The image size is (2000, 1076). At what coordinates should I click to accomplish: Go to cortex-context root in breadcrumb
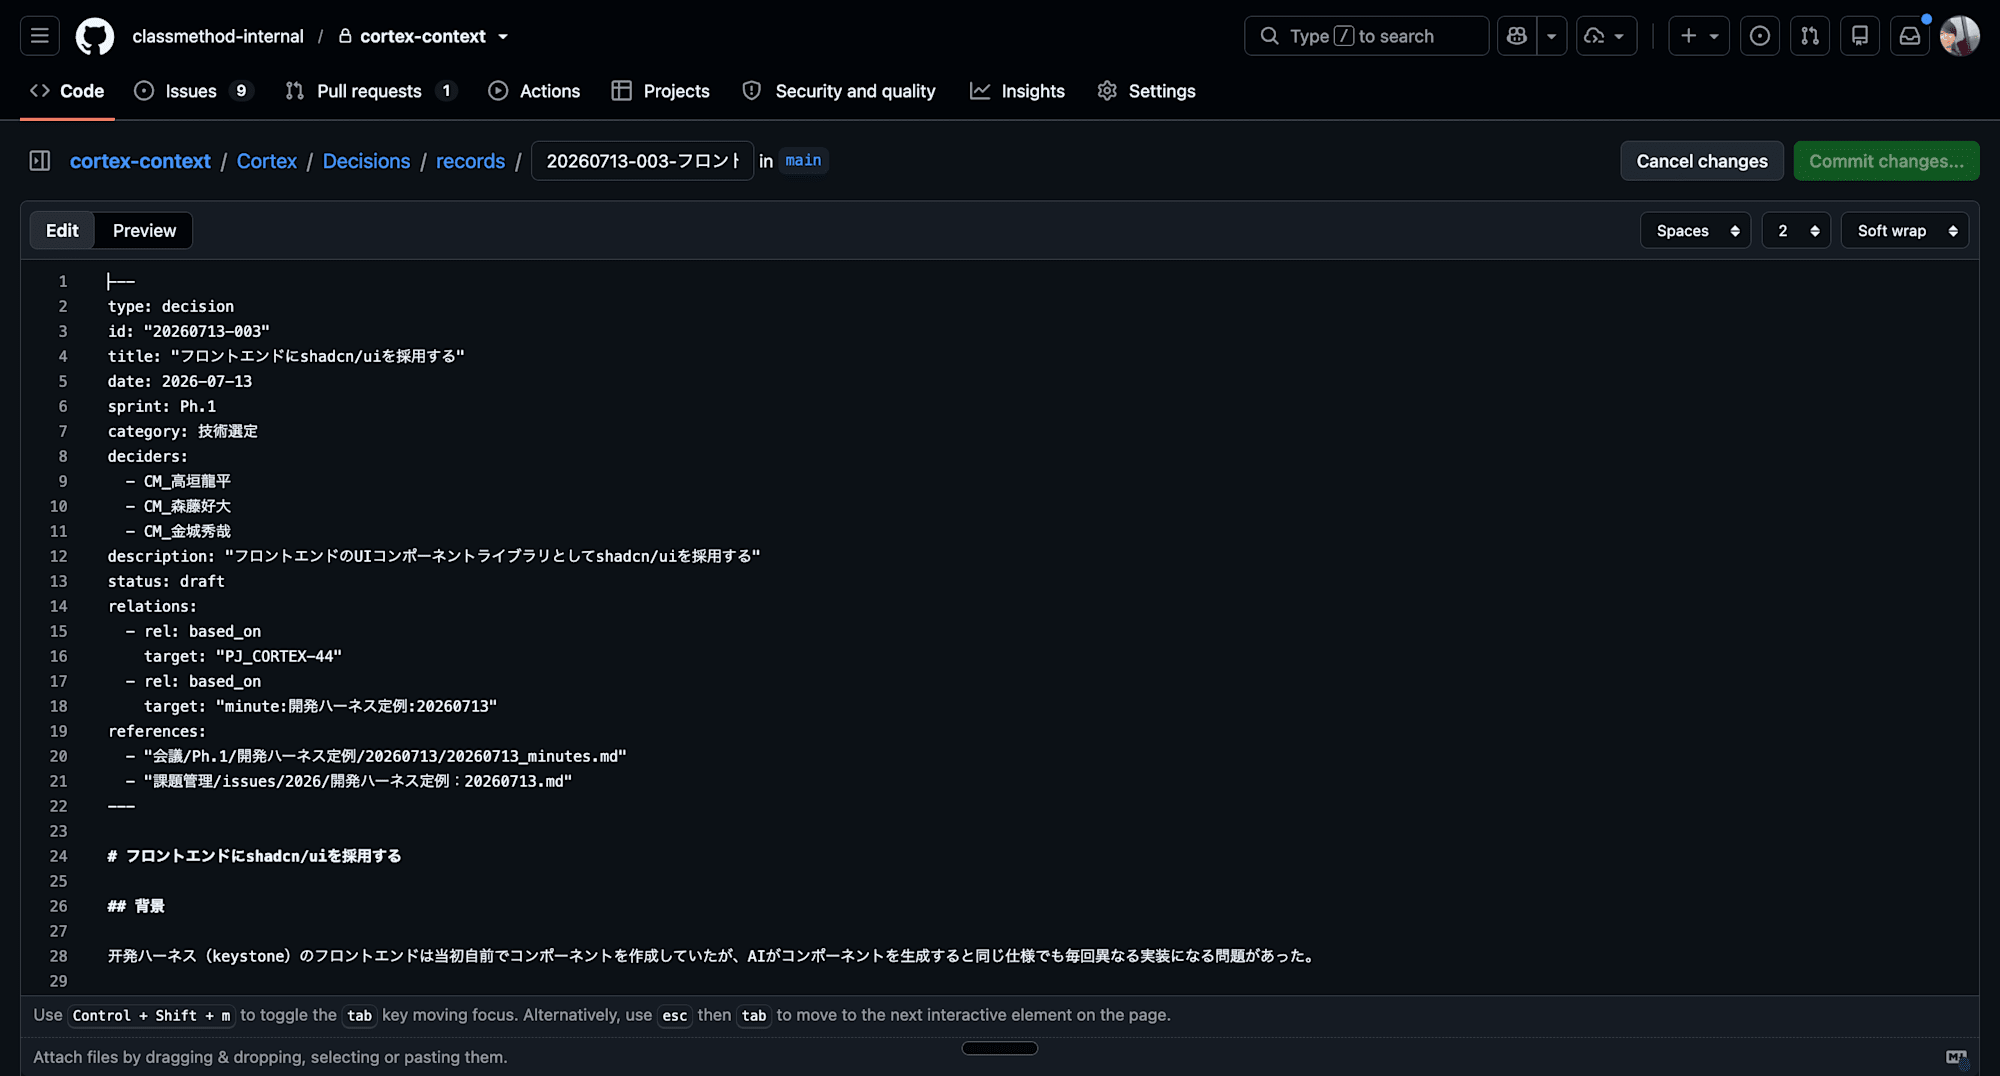140,161
